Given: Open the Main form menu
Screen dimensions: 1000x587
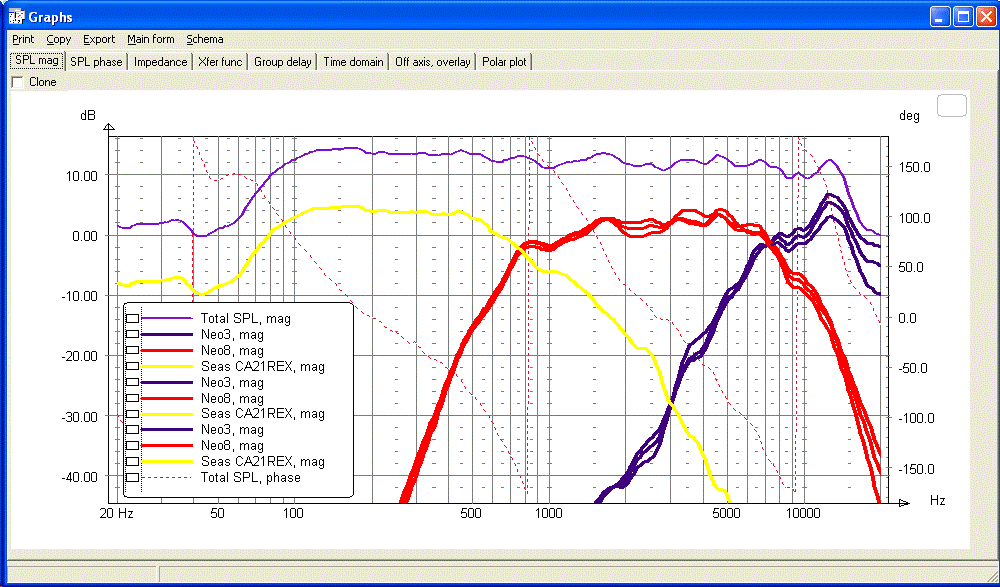Looking at the screenshot, I should click(151, 40).
